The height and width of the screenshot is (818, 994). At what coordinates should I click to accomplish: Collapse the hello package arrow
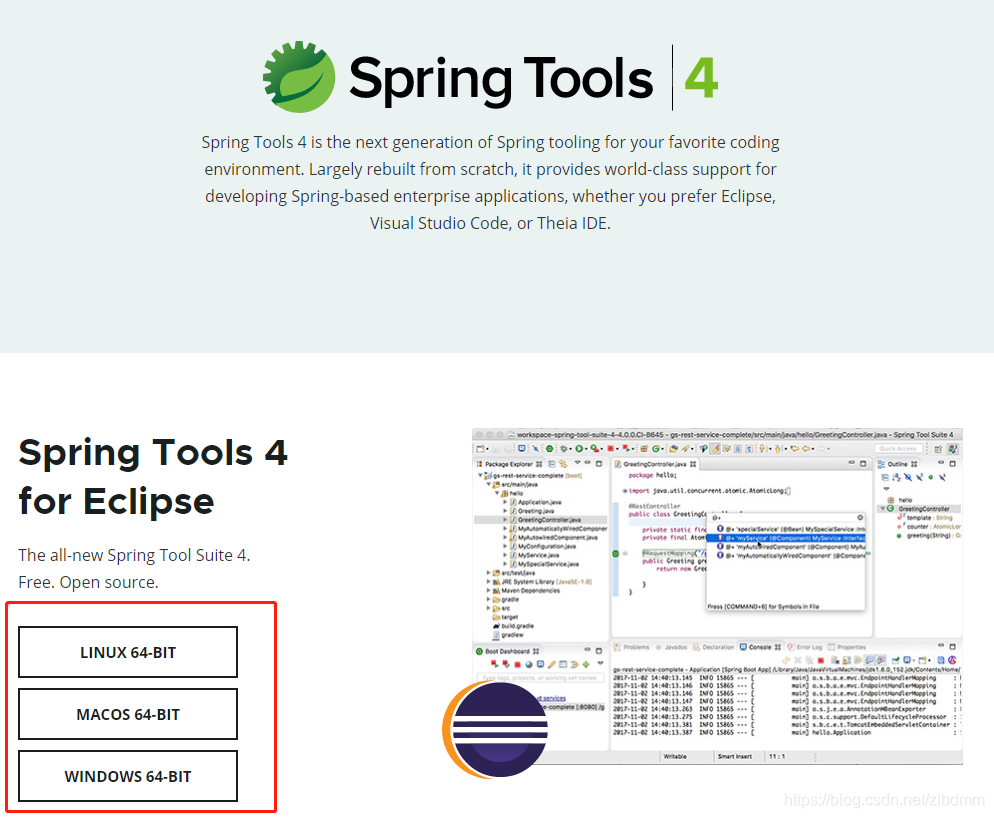(x=497, y=493)
